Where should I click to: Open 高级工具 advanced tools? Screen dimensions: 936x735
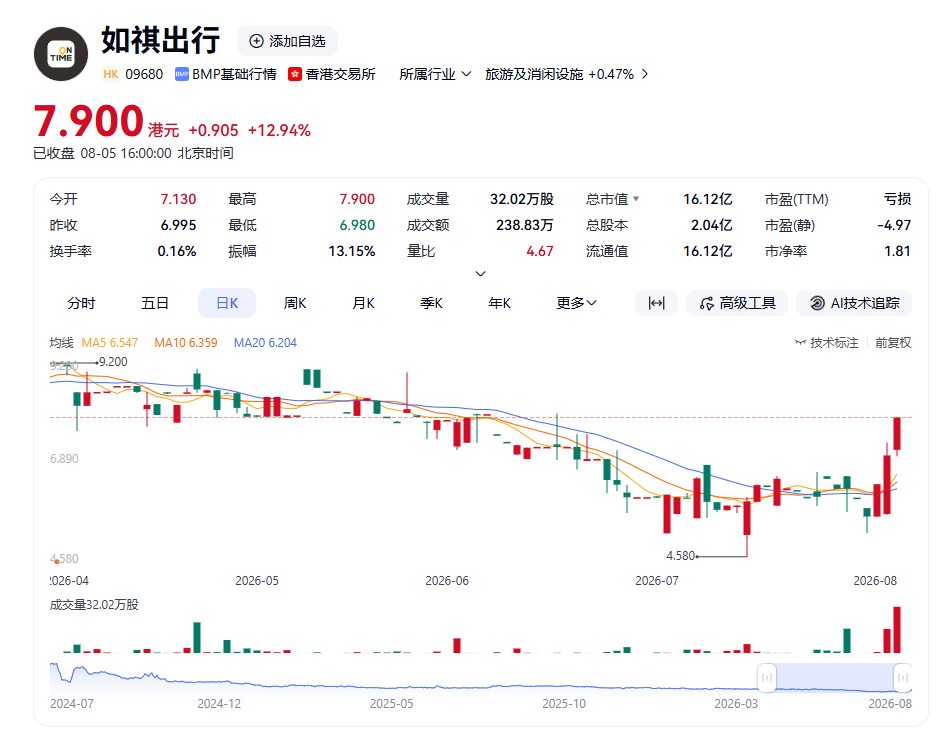pos(737,303)
